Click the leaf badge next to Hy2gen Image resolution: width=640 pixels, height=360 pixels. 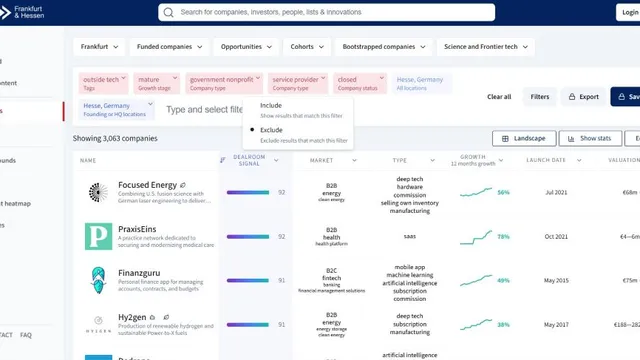tap(166, 317)
